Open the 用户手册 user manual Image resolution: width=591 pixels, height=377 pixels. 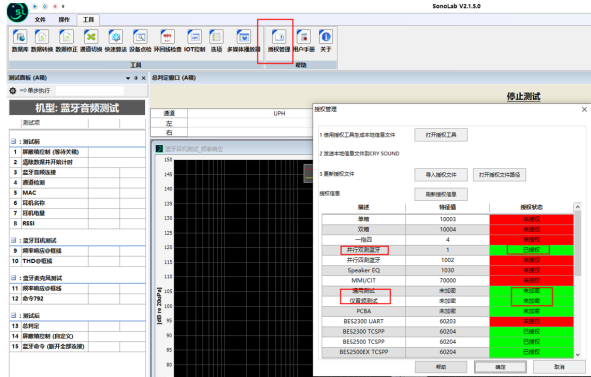[x=303, y=41]
